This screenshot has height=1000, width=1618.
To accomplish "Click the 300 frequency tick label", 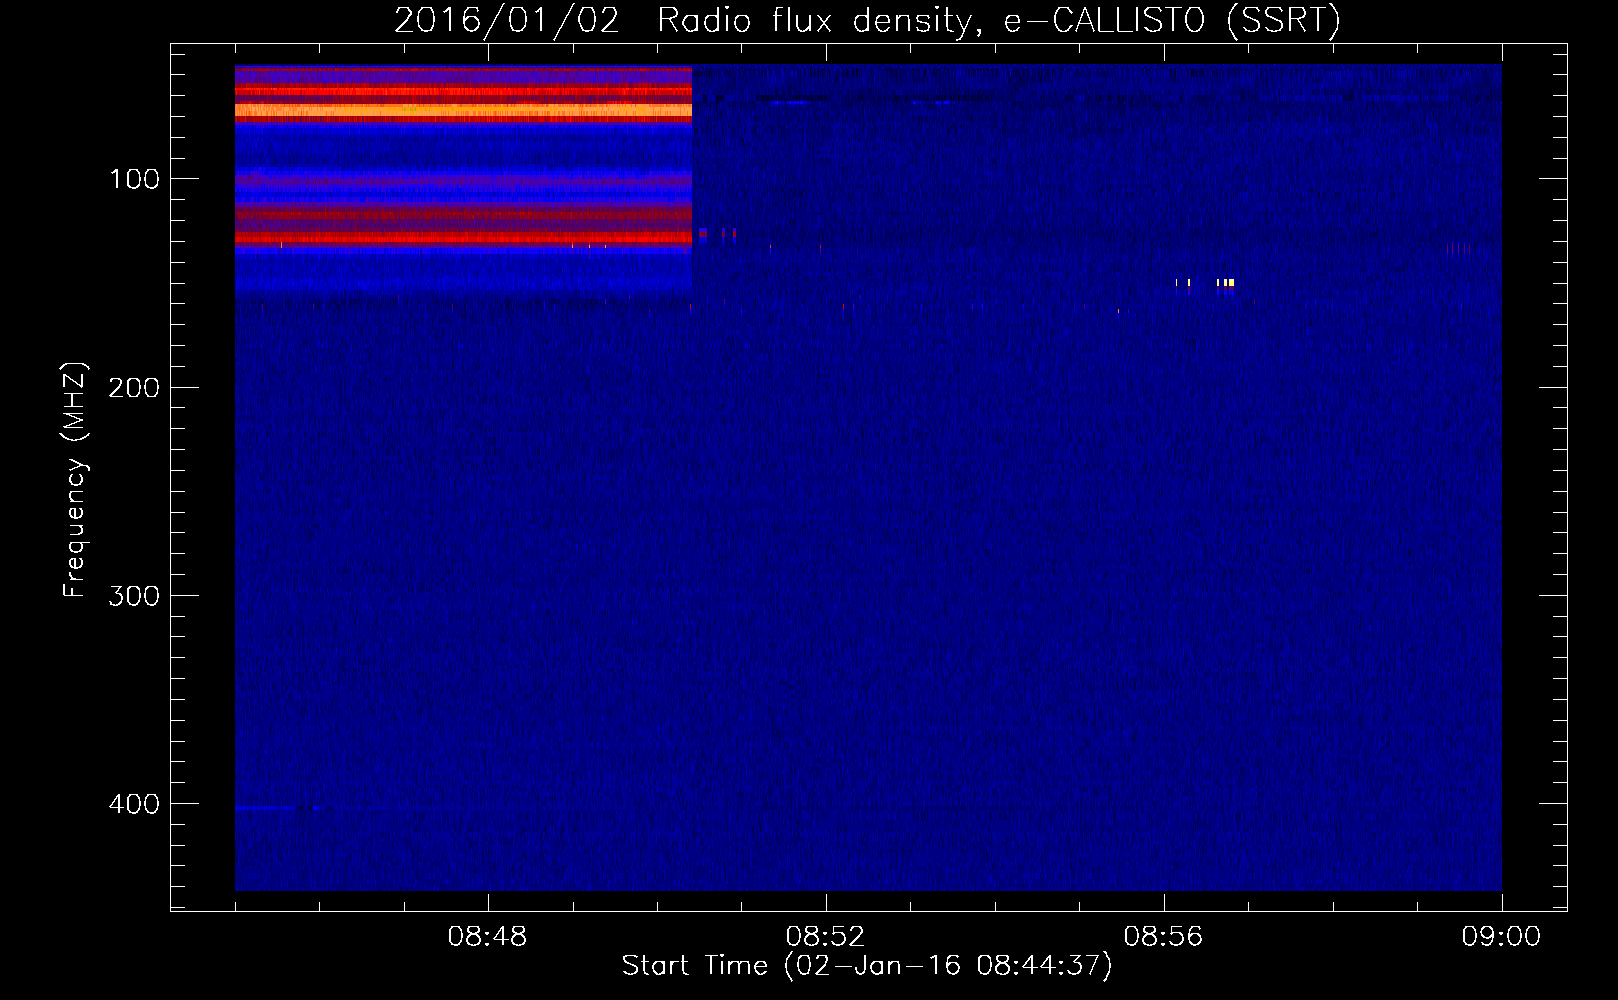I will (x=134, y=595).
